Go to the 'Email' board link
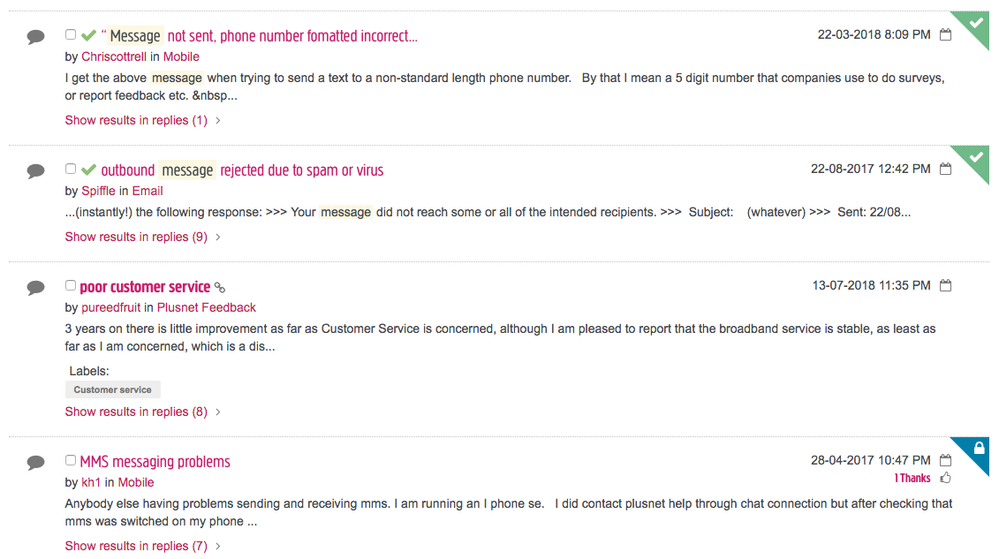 pyautogui.click(x=147, y=191)
